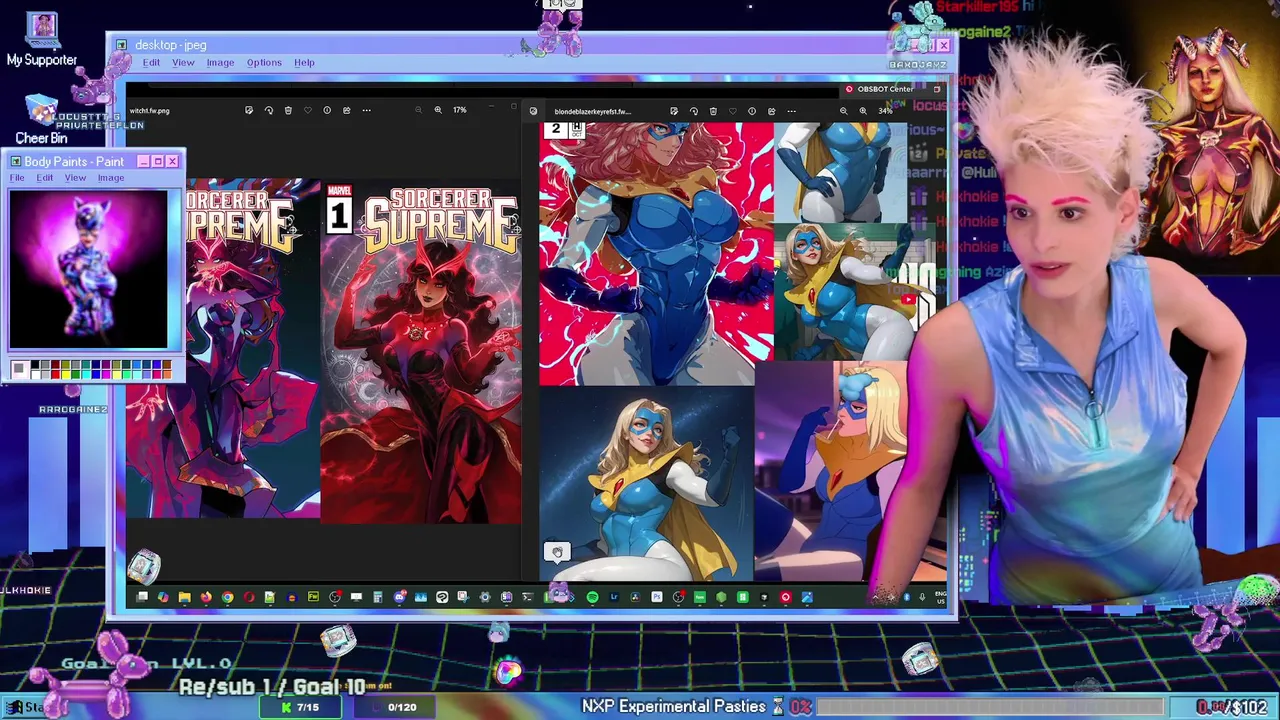Pick the magenta swatch in Body Paints palette
Viewport: 1280px width, 720px height.
click(x=106, y=375)
